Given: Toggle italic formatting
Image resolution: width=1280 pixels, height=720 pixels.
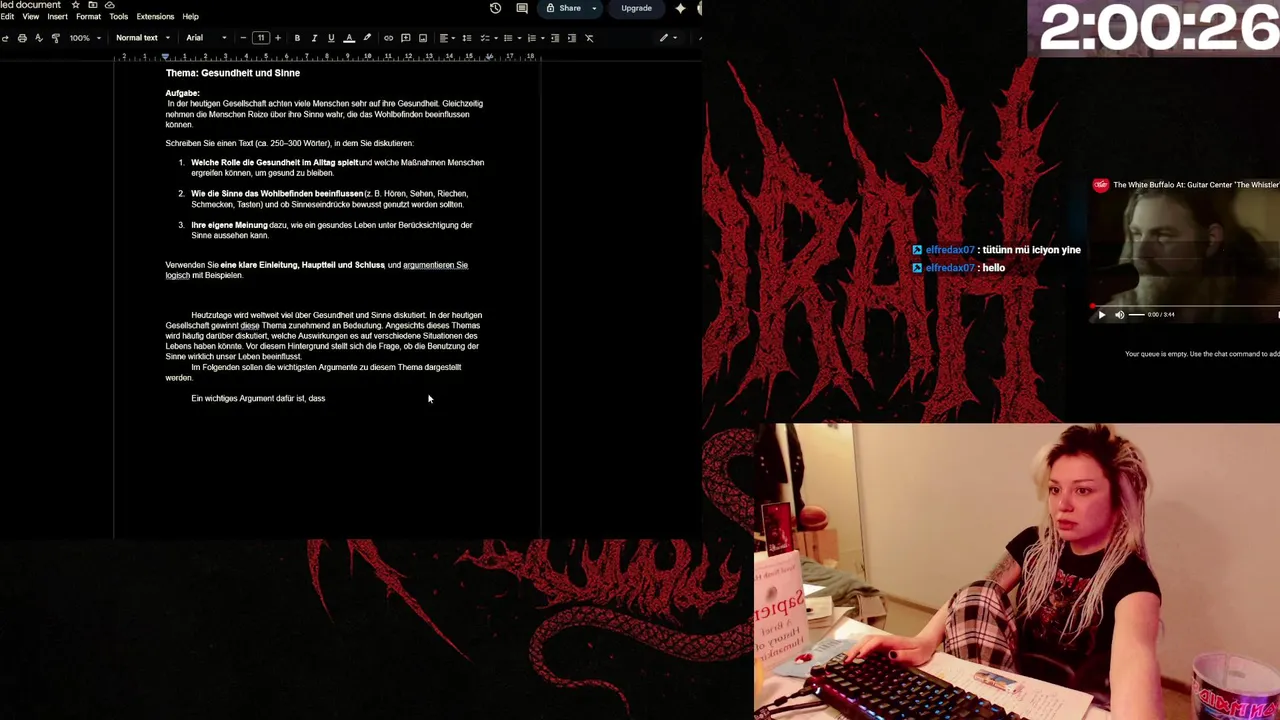Looking at the screenshot, I should coord(314,38).
